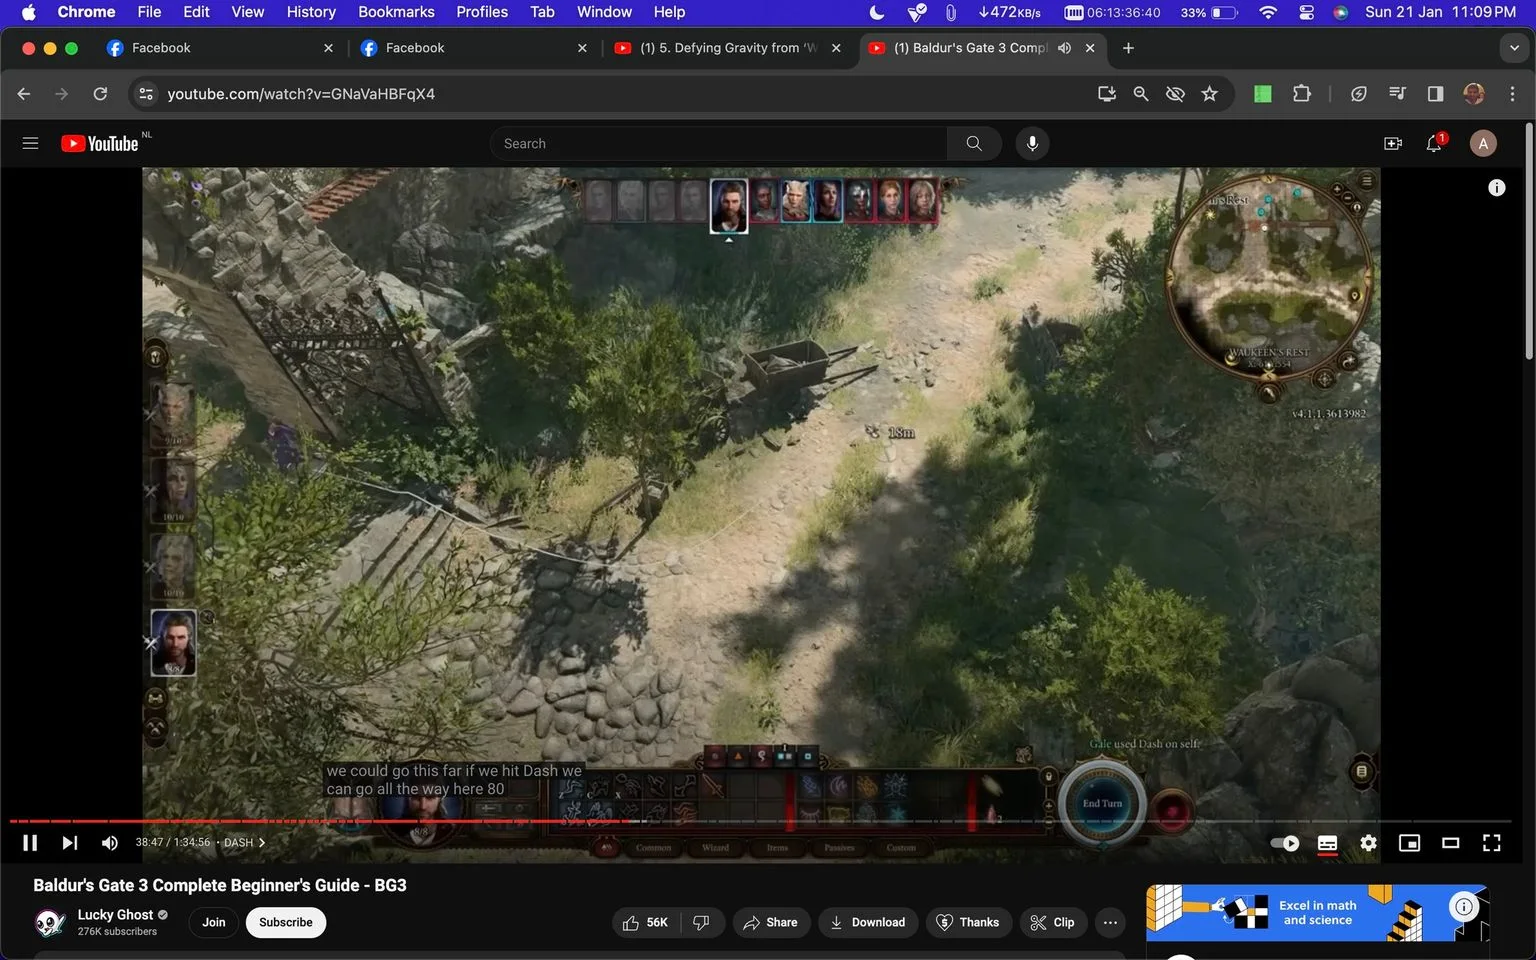
Task: Open the History menu
Action: pyautogui.click(x=311, y=12)
